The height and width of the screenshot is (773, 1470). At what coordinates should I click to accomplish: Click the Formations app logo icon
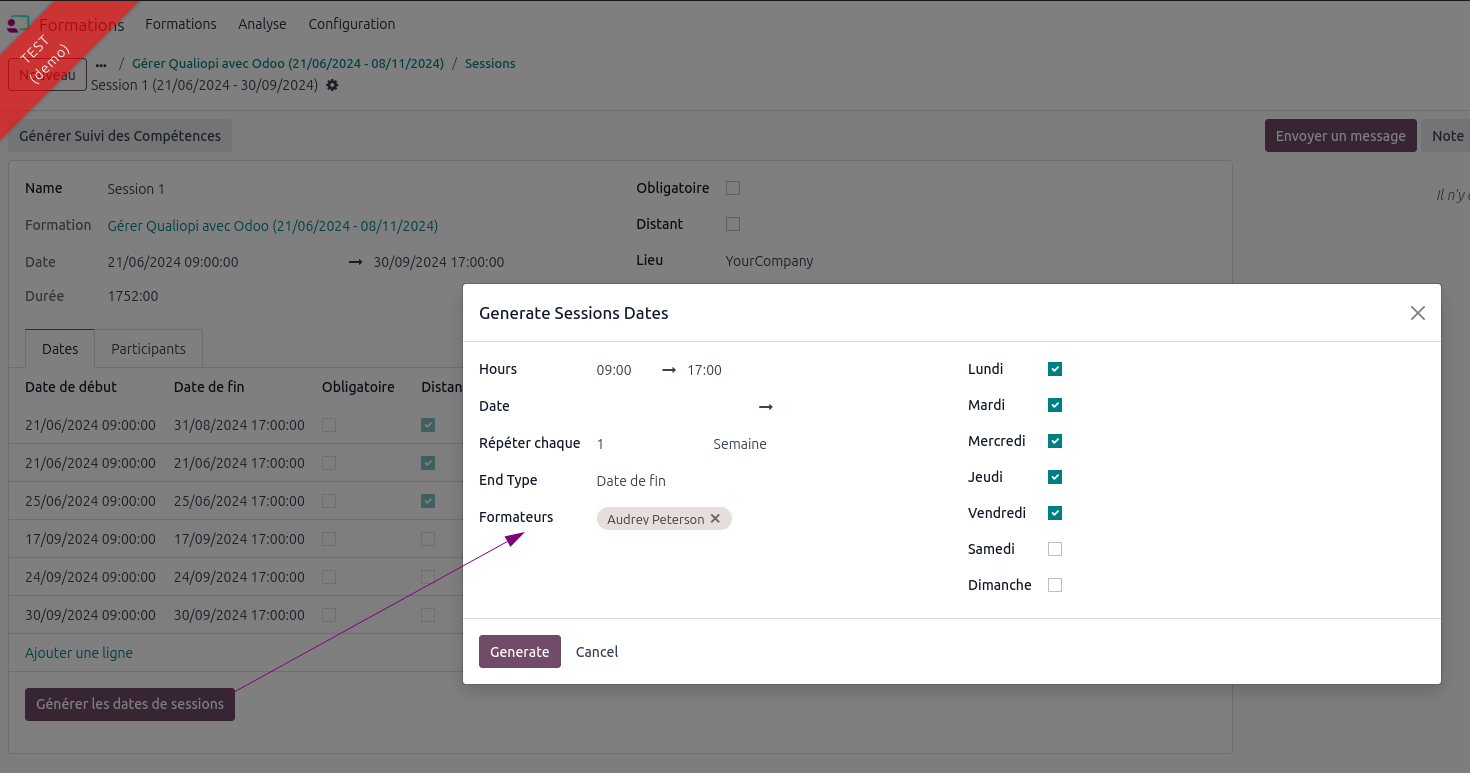coord(19,24)
